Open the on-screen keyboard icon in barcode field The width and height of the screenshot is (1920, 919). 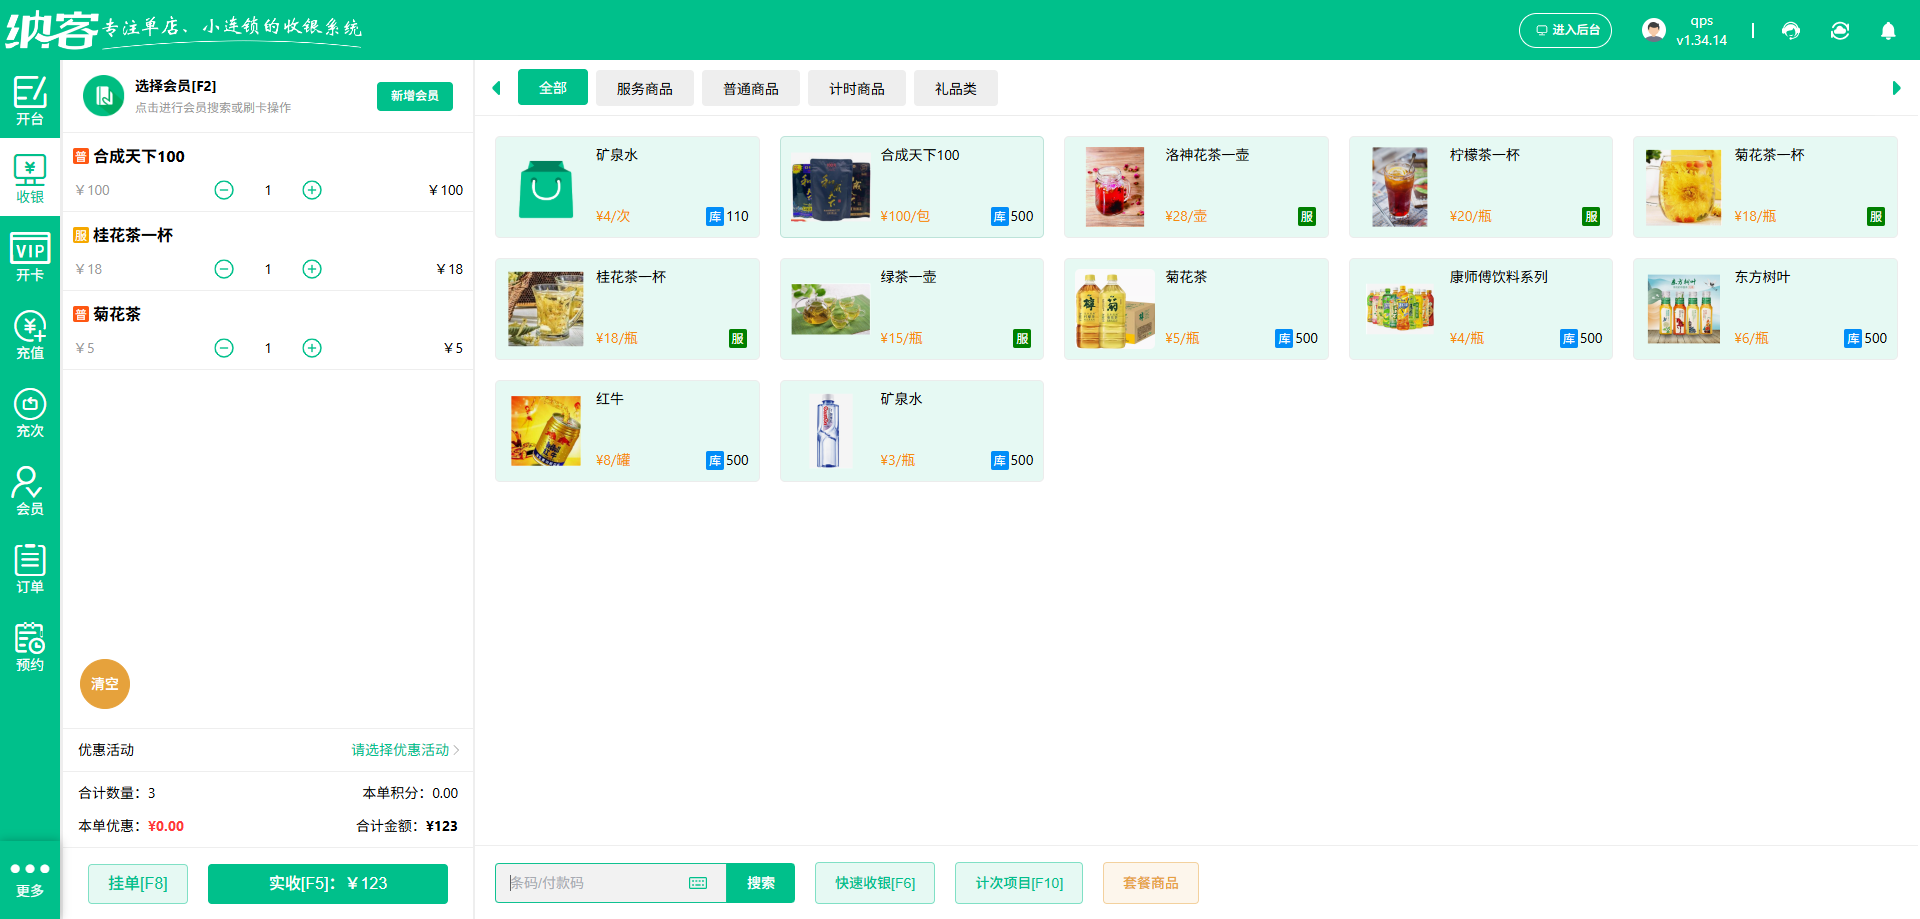click(x=697, y=883)
